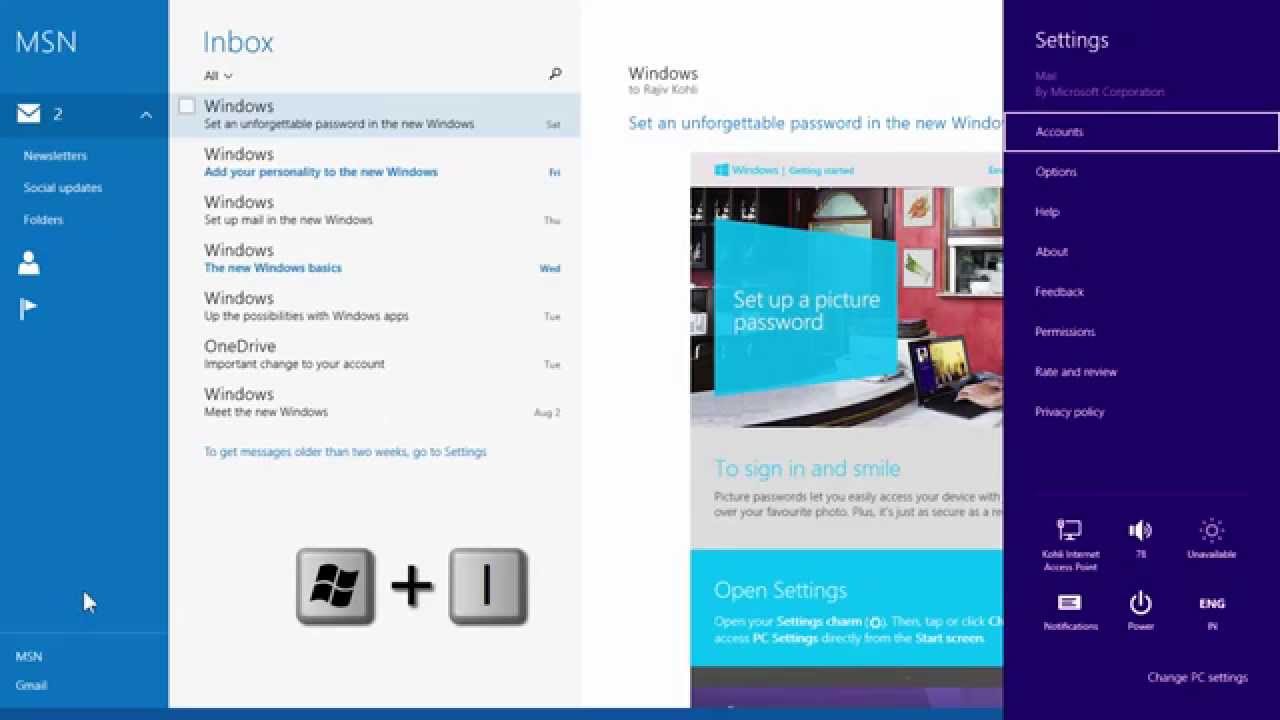Open the Newsletters folder
Viewport: 1280px width, 720px height.
click(x=55, y=156)
